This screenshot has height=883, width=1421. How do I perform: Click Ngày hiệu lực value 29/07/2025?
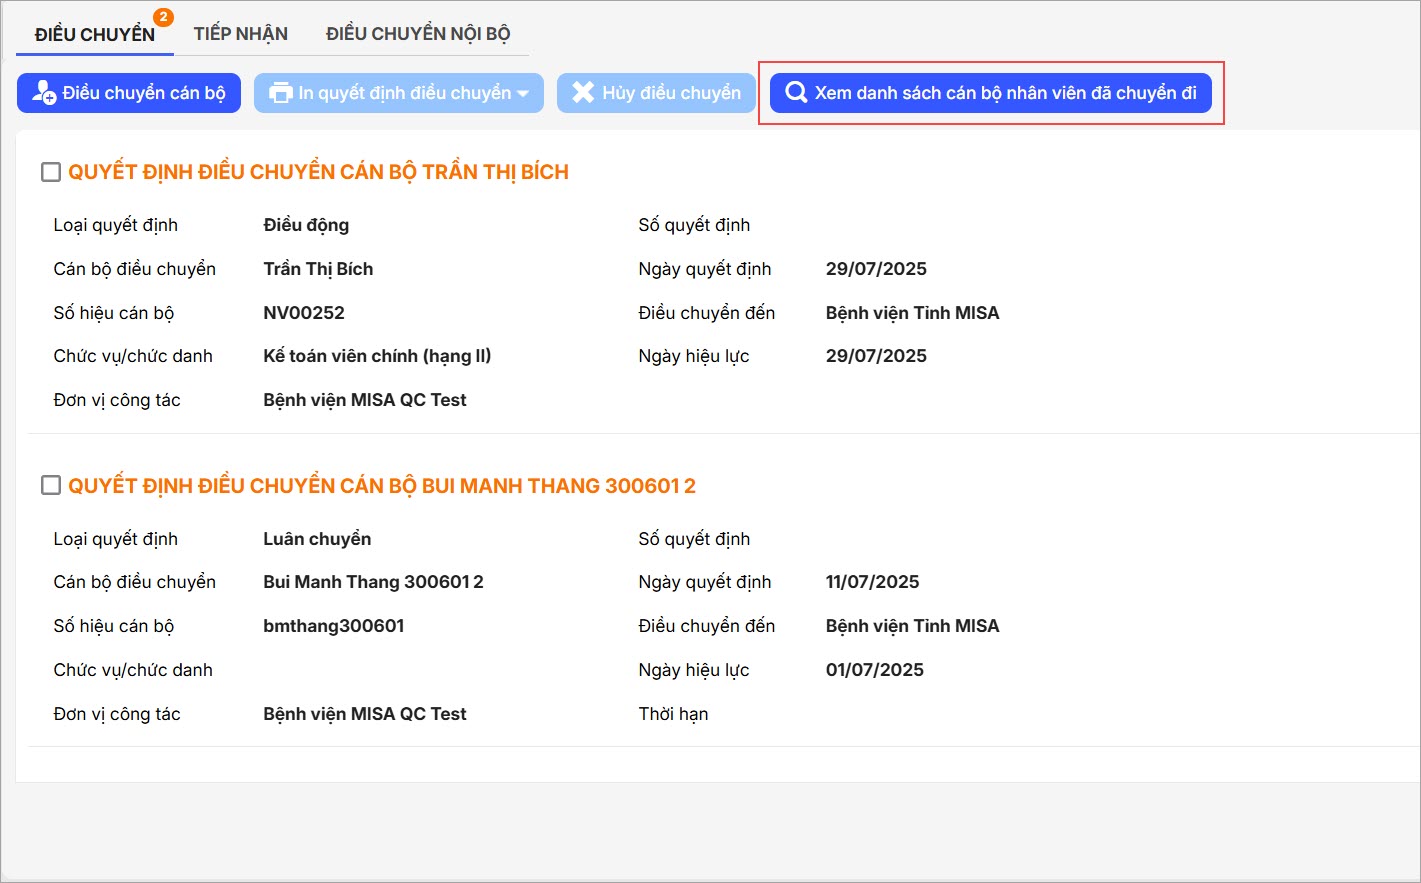(x=876, y=356)
